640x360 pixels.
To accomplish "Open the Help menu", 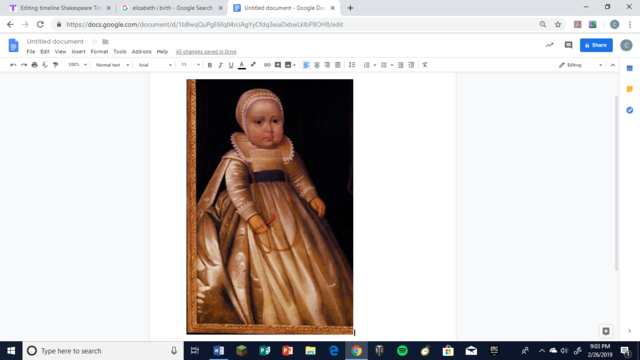I will click(x=162, y=52).
